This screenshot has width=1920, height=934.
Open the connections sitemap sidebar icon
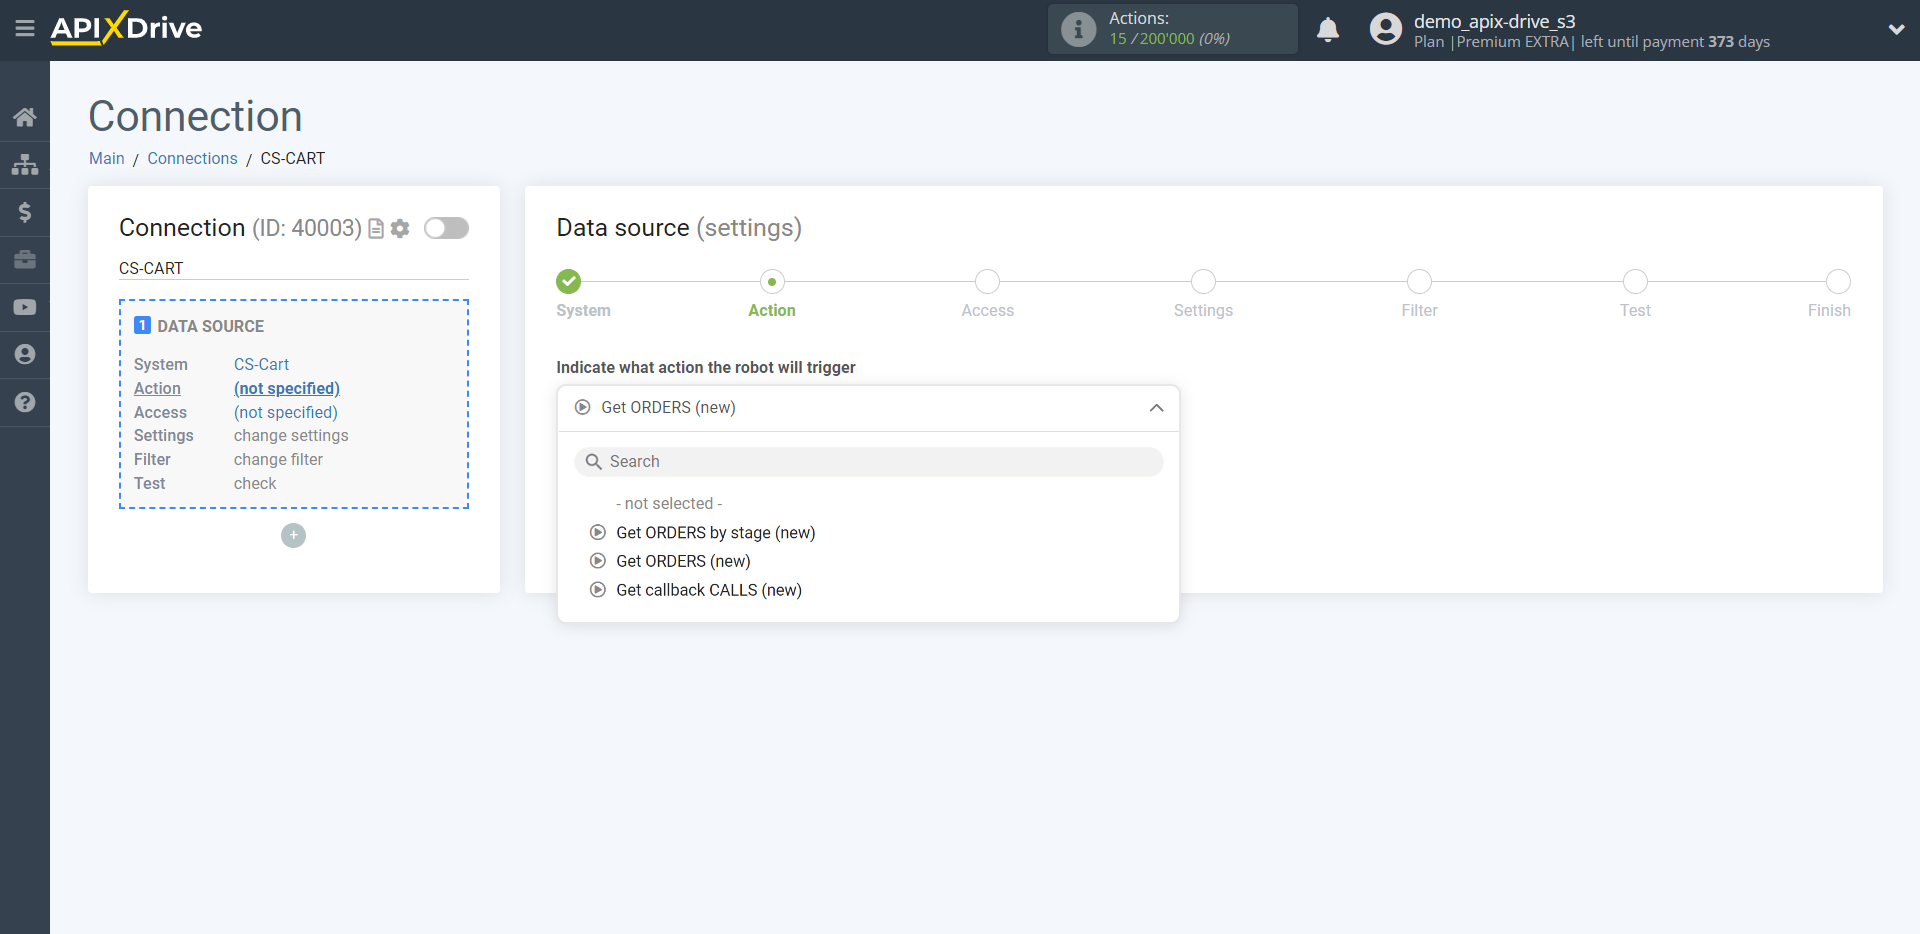(25, 164)
